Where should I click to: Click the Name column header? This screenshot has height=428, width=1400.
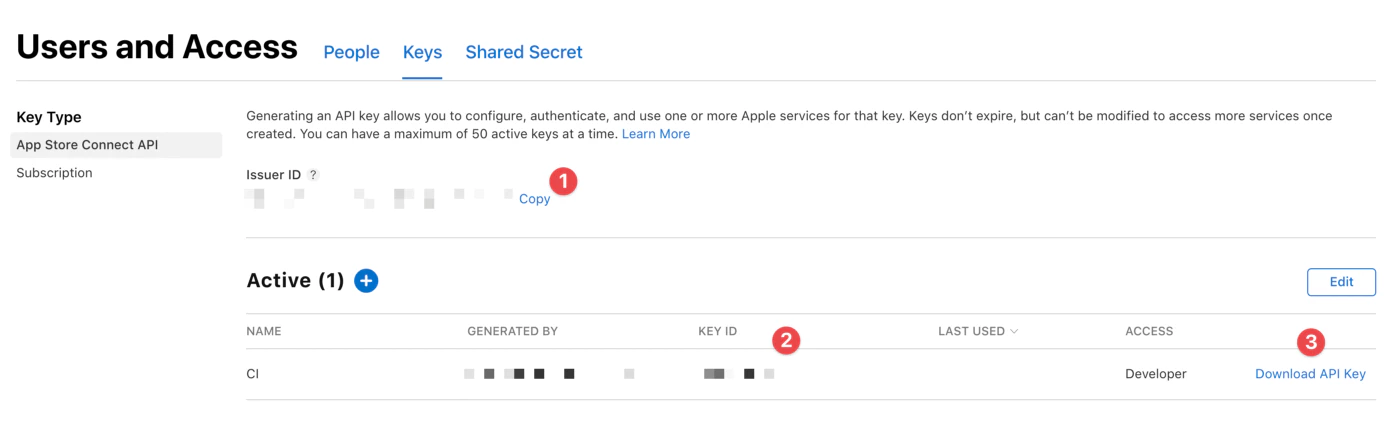(x=264, y=331)
